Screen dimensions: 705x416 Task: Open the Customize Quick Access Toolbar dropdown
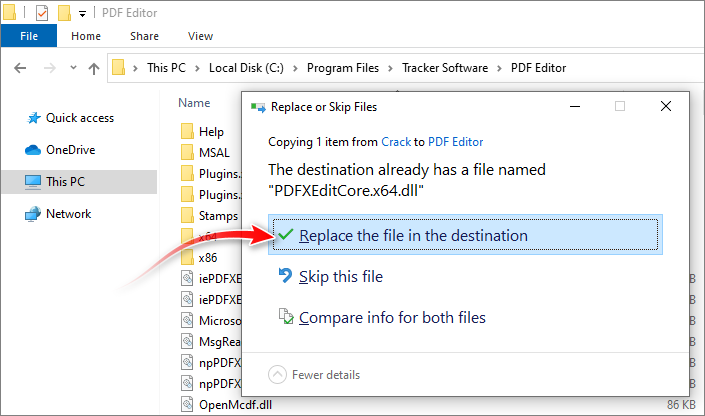click(82, 14)
